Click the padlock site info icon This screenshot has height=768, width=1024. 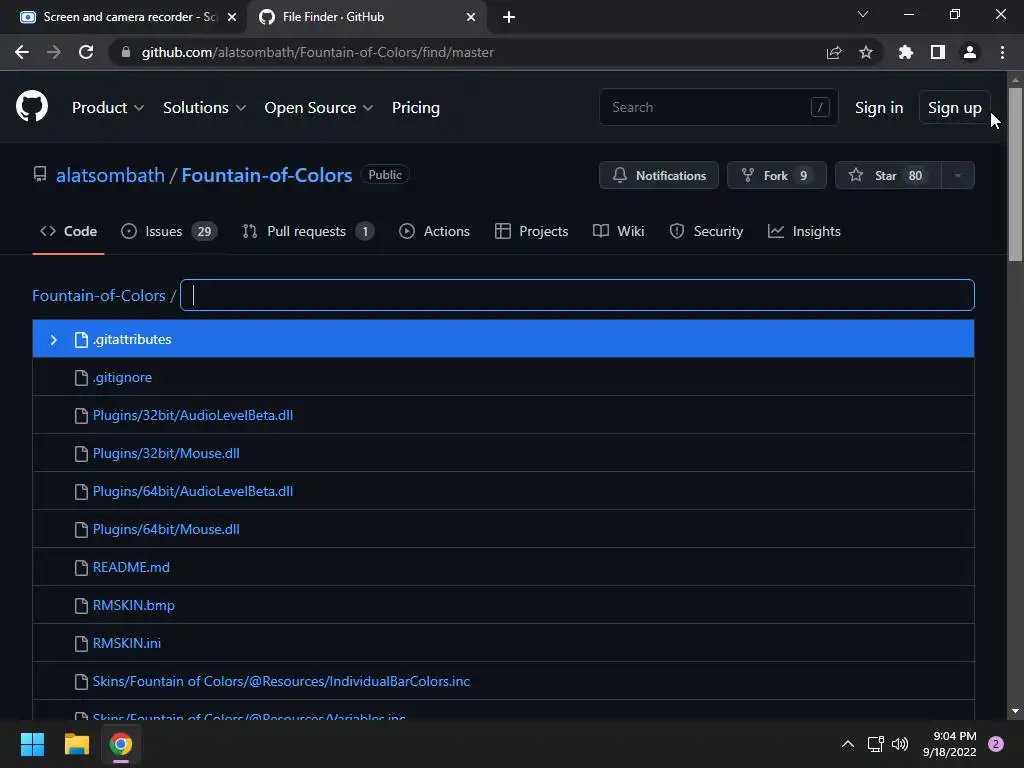pyautogui.click(x=126, y=52)
